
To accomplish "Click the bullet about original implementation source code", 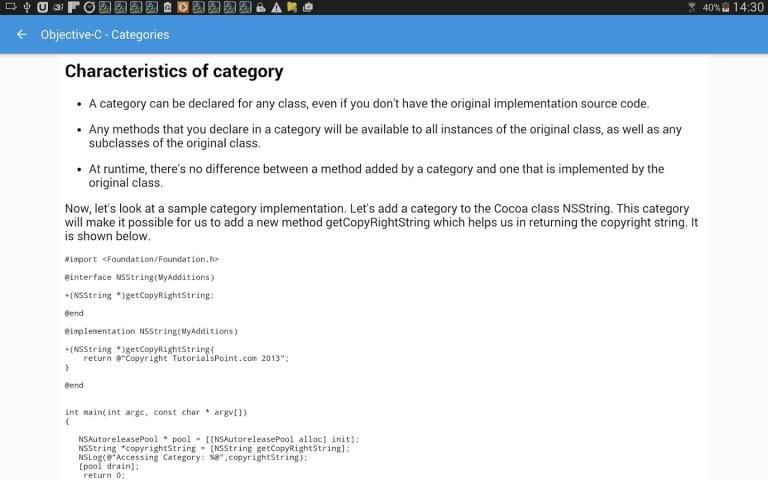I will 368,103.
